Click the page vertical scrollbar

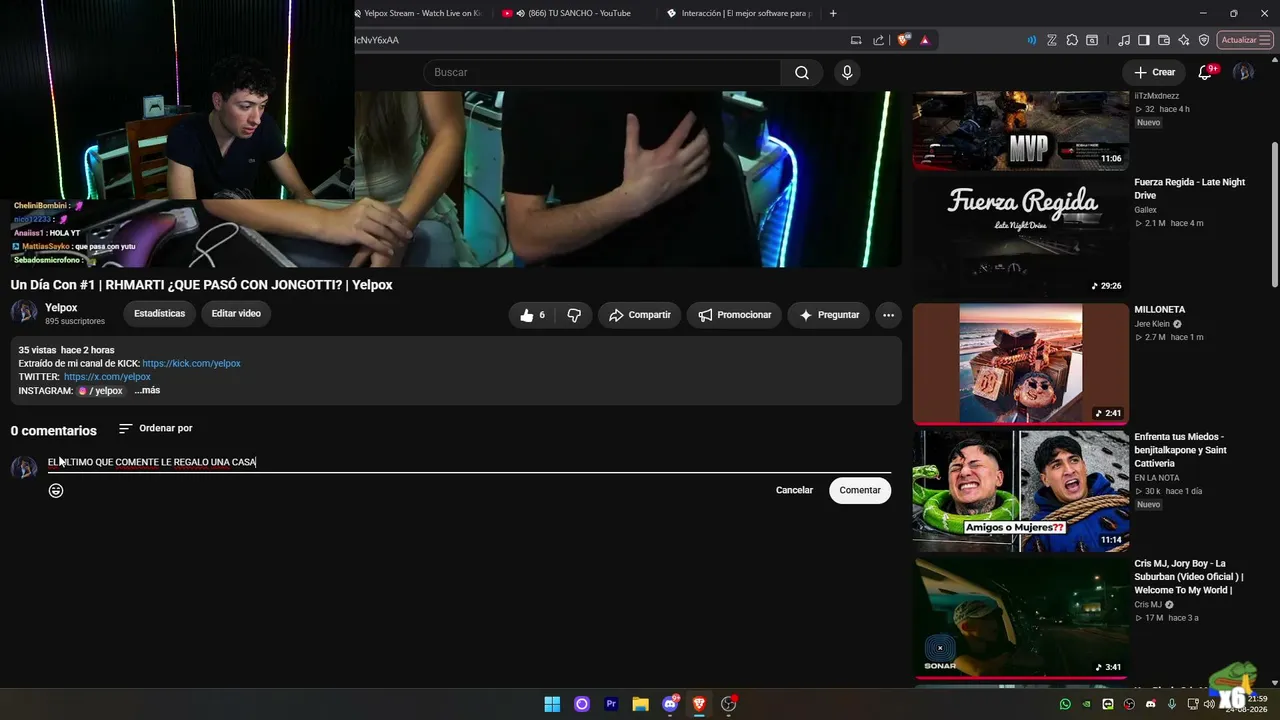click(x=1274, y=215)
